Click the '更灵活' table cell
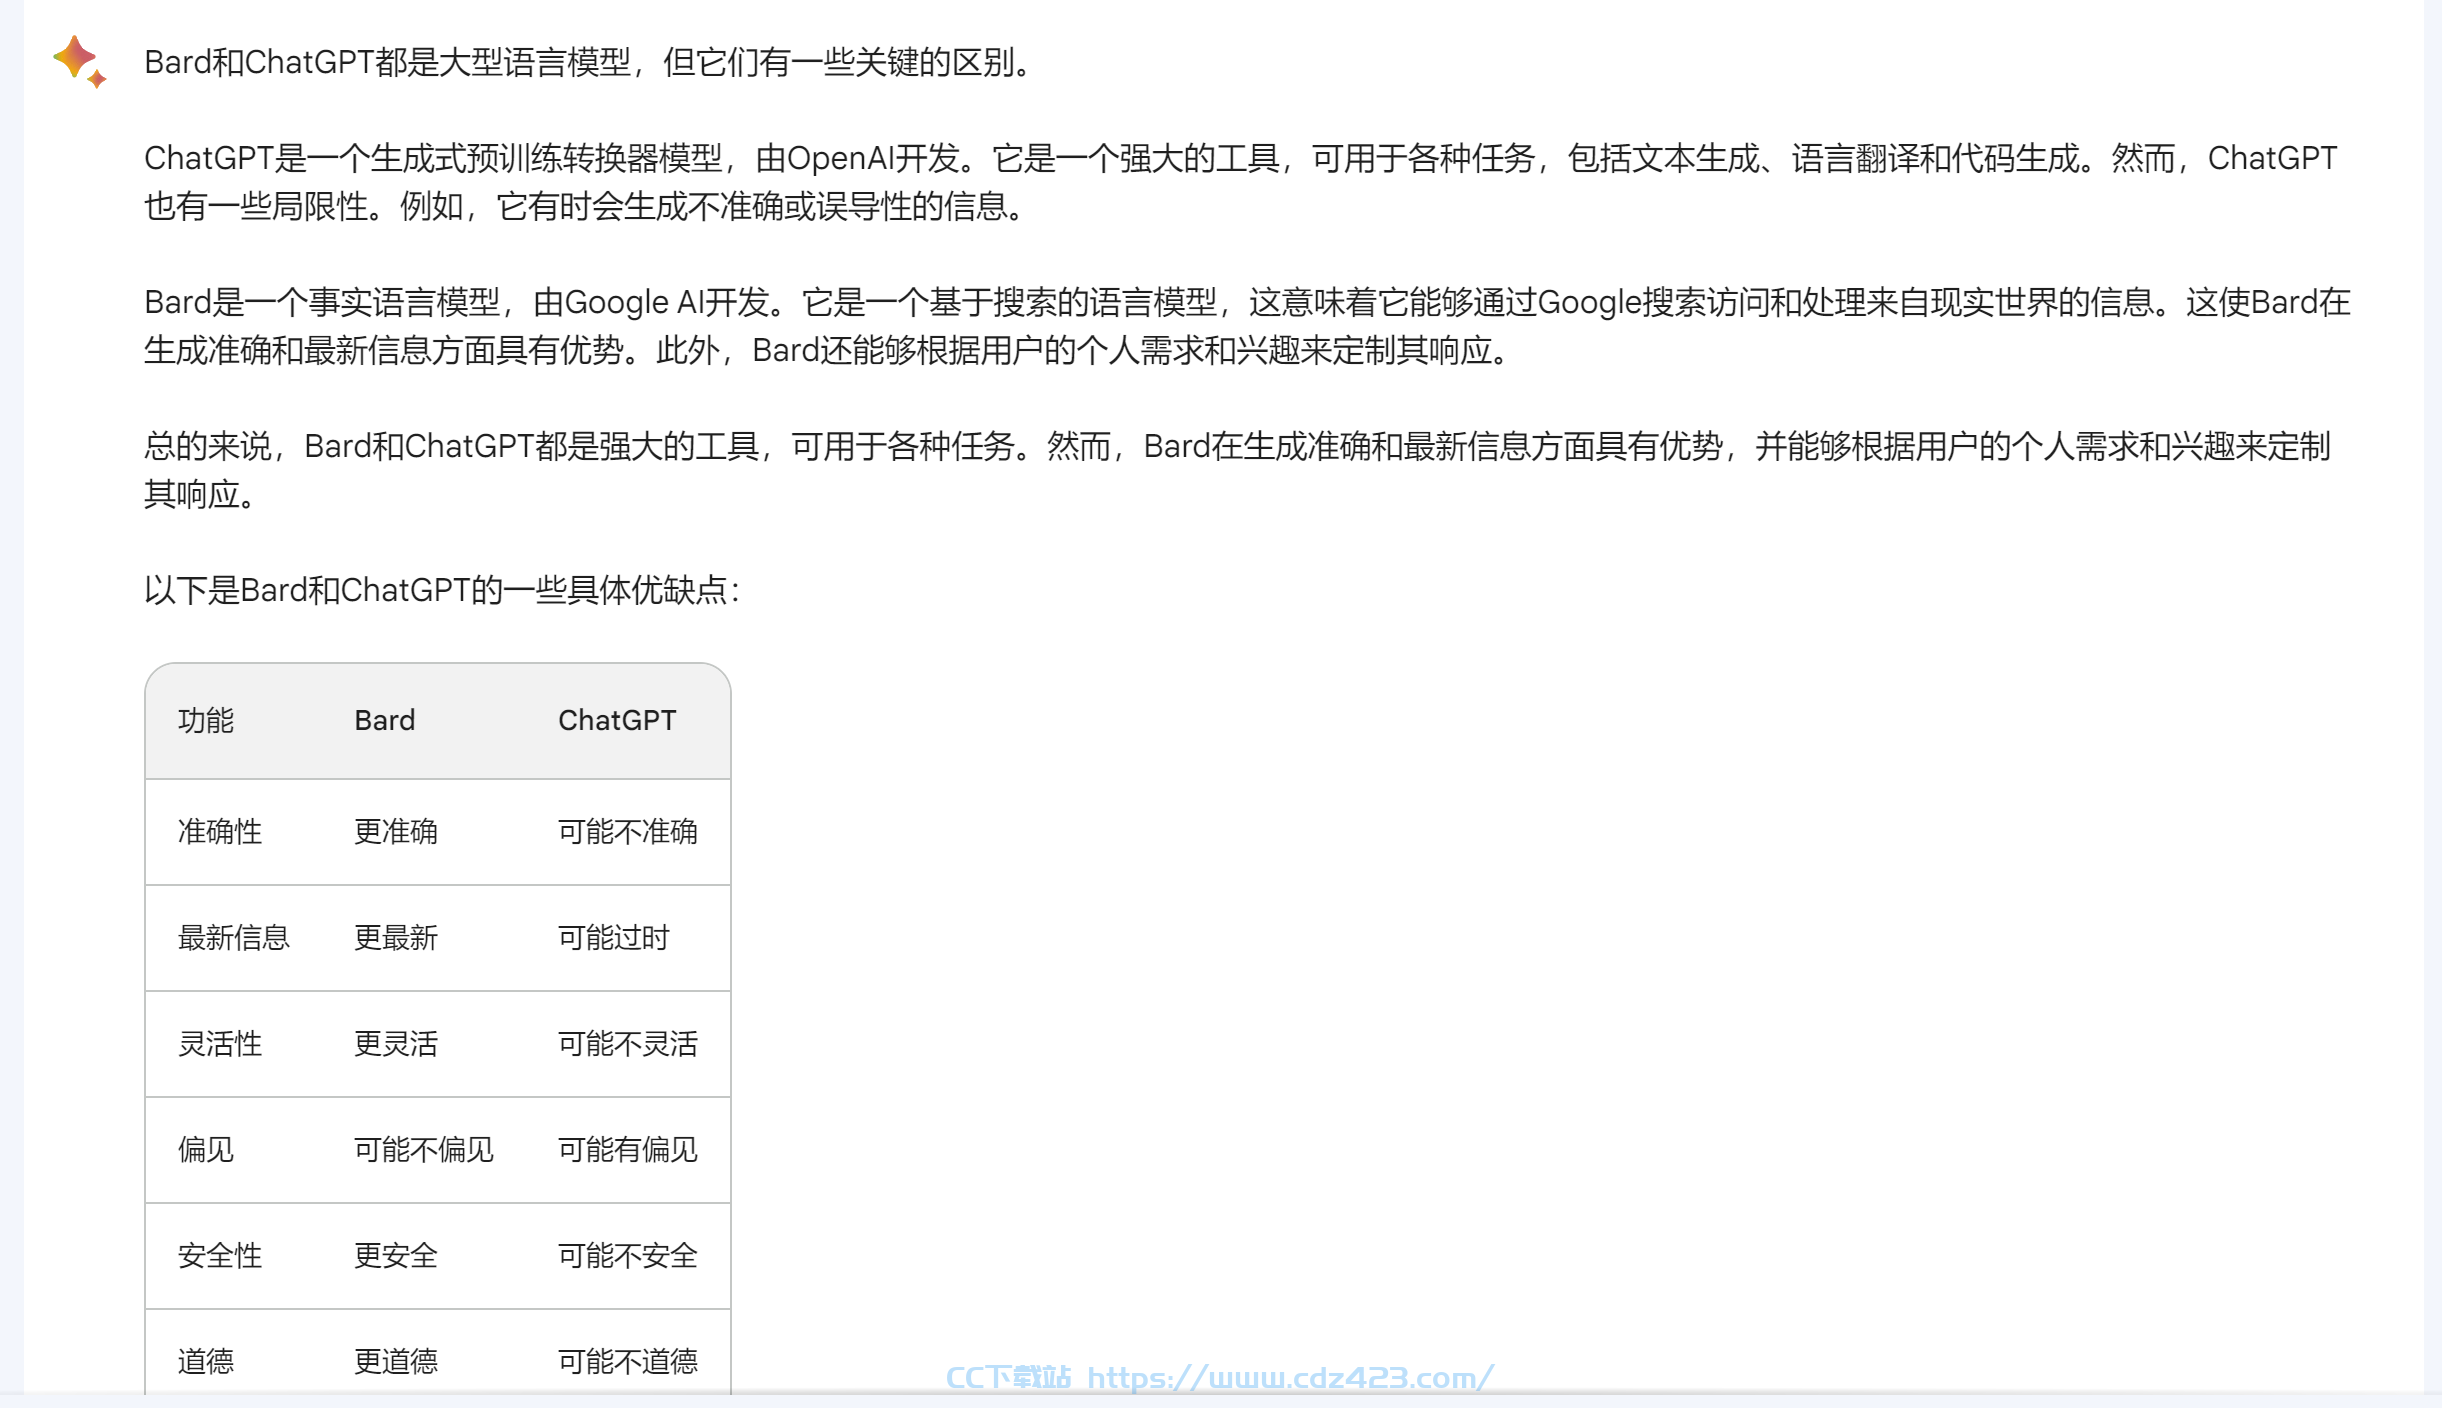This screenshot has height=1408, width=2442. pyautogui.click(x=396, y=1043)
